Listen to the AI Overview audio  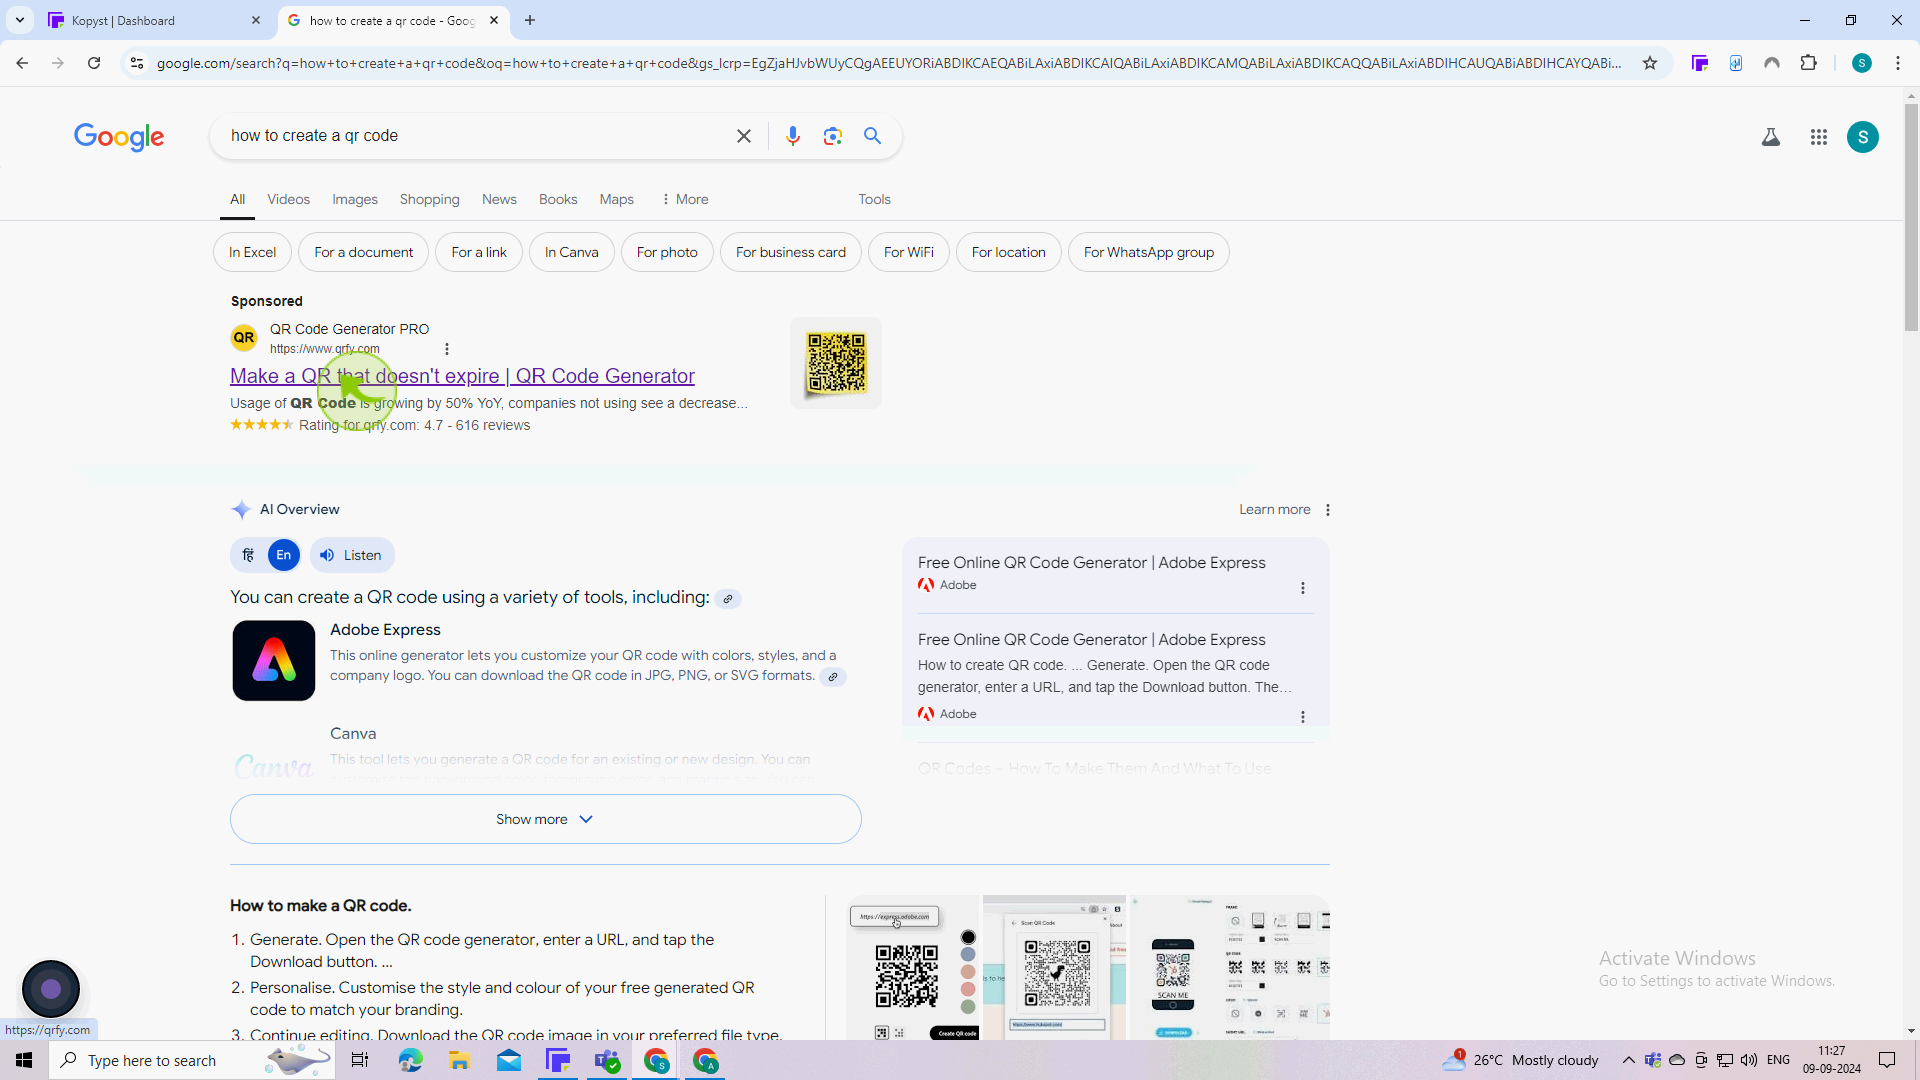[x=352, y=555]
